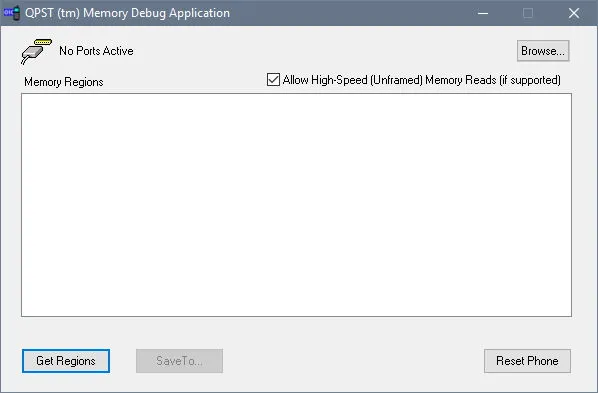
Task: Open the Browse... port selection dialog
Action: point(543,51)
